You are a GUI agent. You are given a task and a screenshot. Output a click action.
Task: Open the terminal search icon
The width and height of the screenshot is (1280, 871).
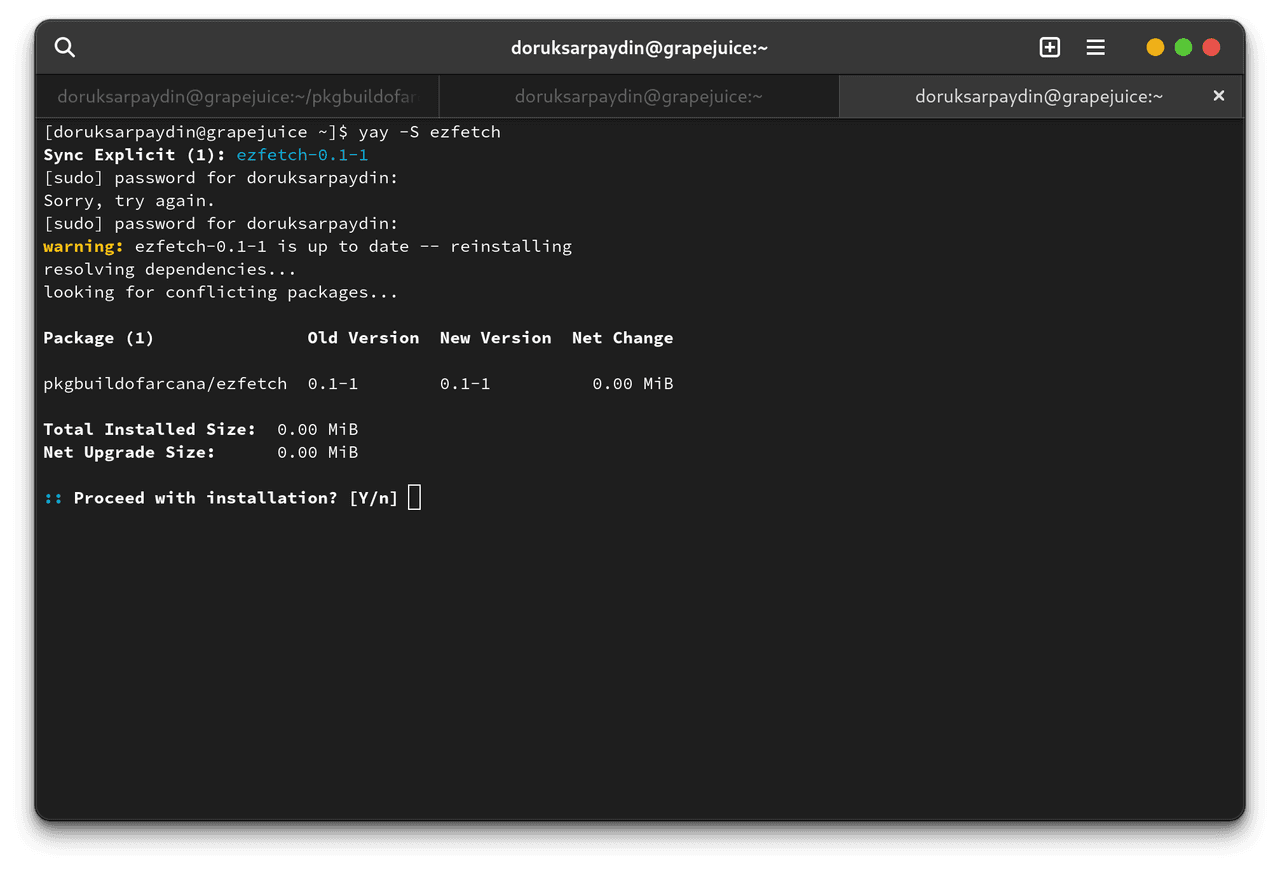tap(65, 47)
